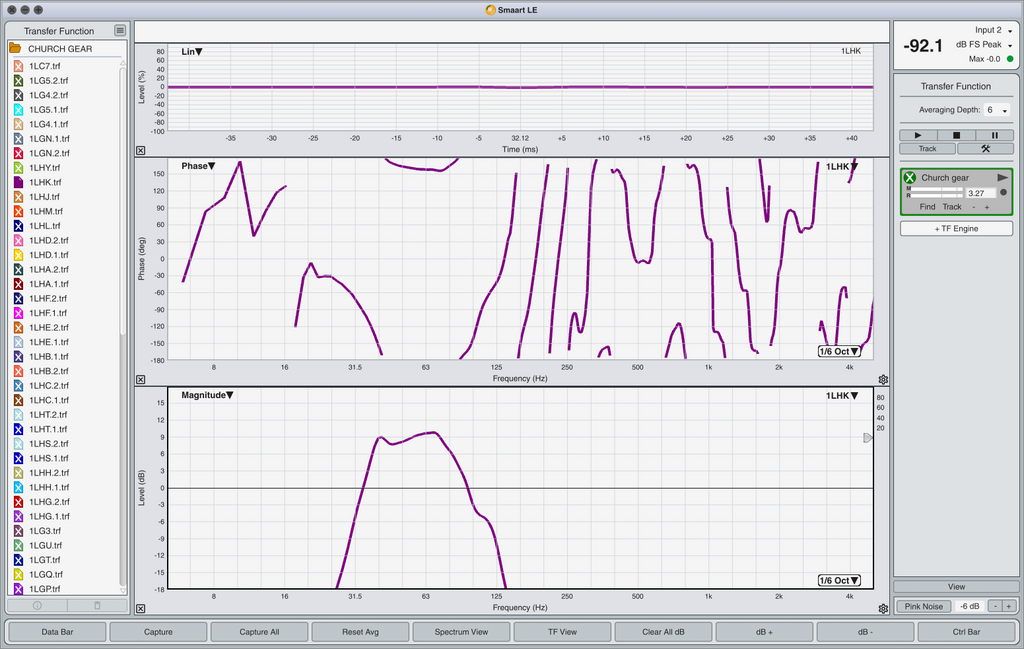This screenshot has width=1024, height=649.
Task: Select the 1LC7.trf trace file icon
Action: point(18,66)
